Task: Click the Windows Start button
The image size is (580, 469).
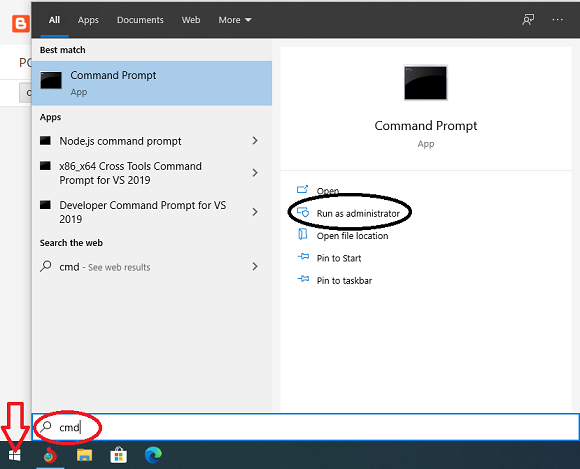Action: tap(14, 455)
